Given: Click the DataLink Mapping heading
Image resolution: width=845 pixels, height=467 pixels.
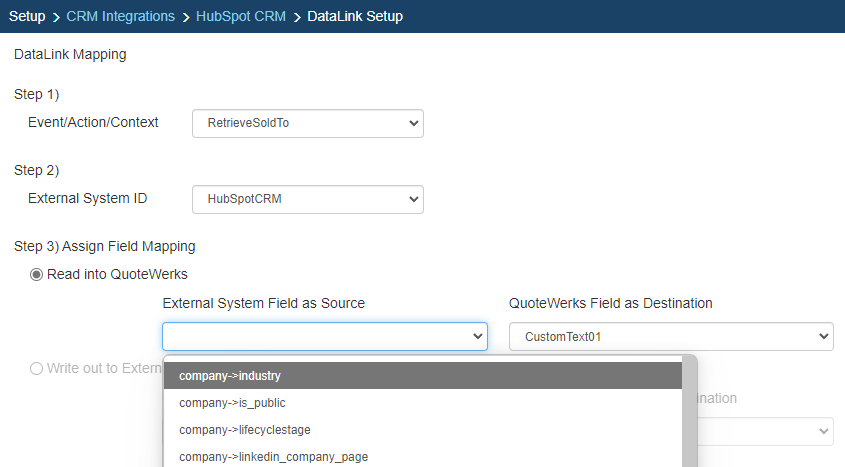Looking at the screenshot, I should tap(70, 55).
